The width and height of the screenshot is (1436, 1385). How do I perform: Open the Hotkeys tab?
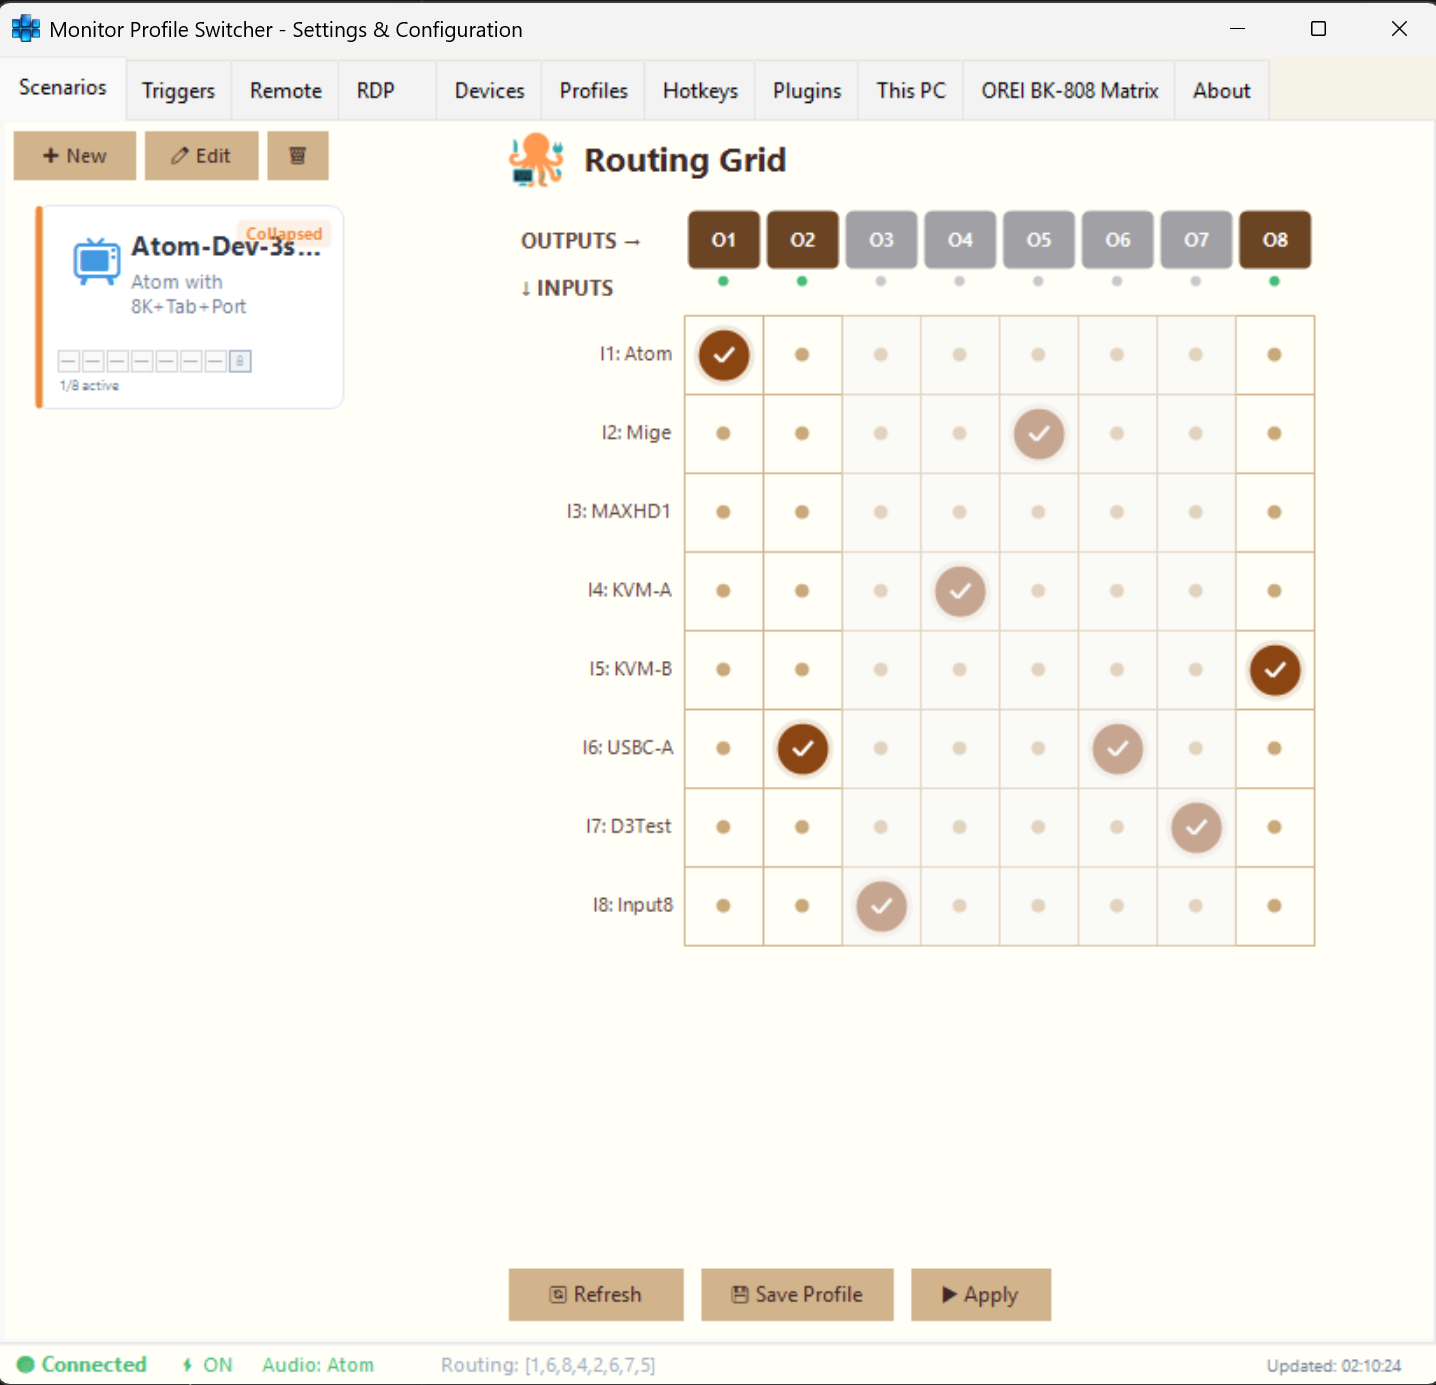(x=699, y=90)
